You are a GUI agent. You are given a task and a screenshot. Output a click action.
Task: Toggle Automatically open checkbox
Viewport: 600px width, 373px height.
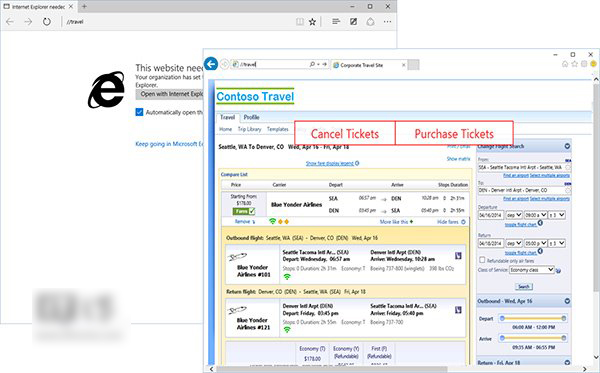tap(139, 112)
